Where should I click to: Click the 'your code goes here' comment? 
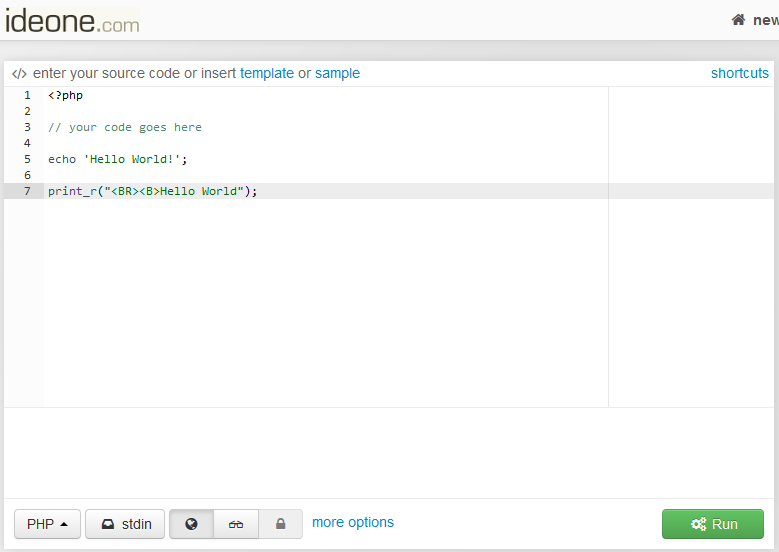pos(125,127)
